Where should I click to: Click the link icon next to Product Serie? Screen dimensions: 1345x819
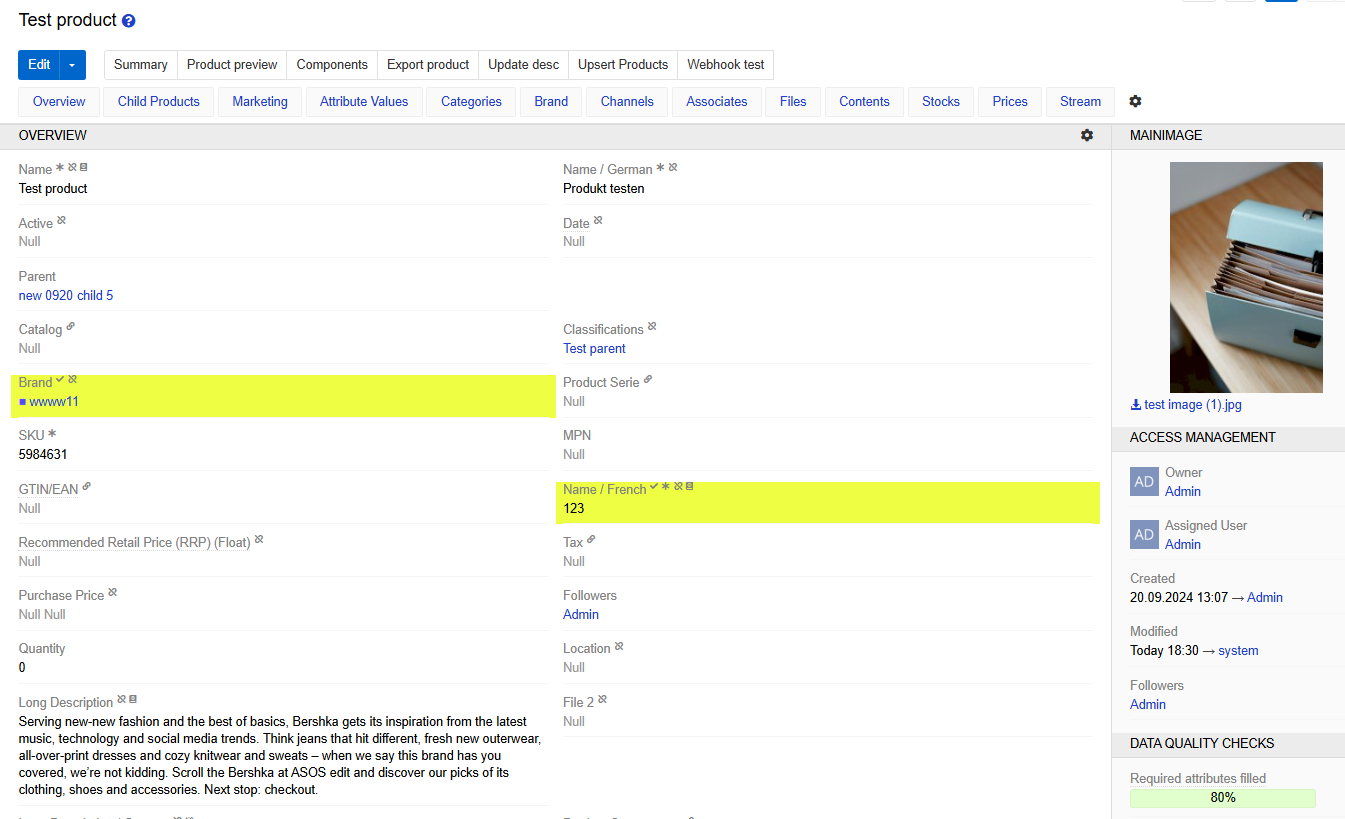[648, 380]
